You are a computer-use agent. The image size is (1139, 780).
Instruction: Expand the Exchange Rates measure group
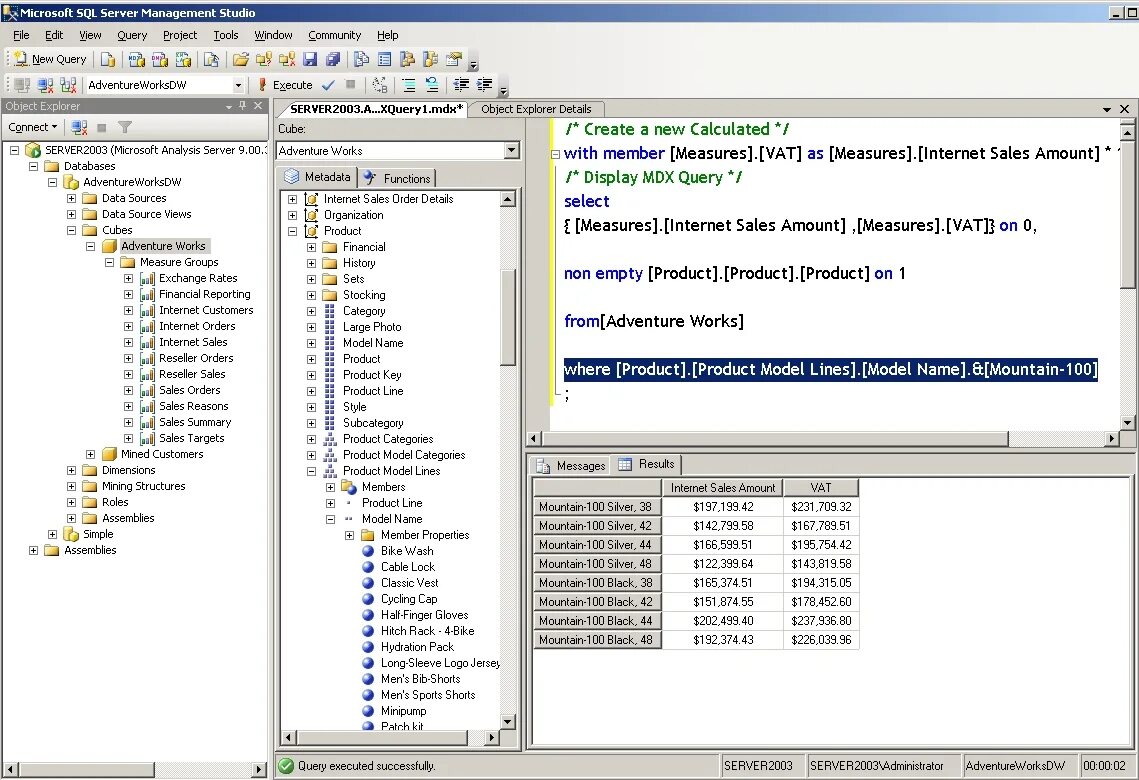(x=129, y=278)
